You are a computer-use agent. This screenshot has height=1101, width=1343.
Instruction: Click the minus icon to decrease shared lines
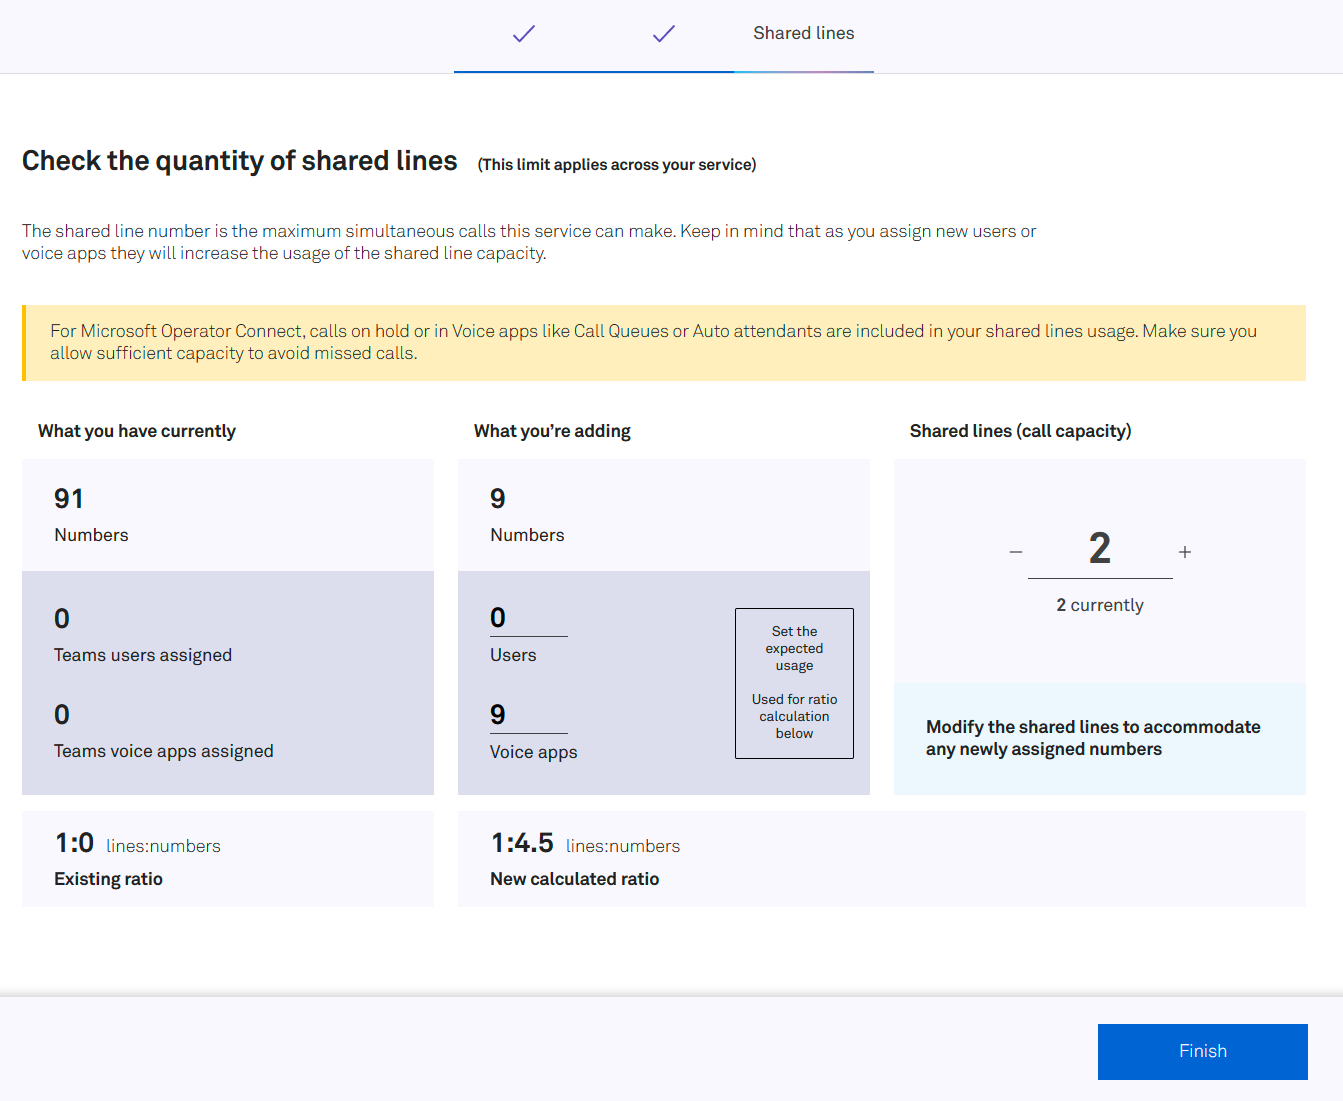coord(1016,552)
